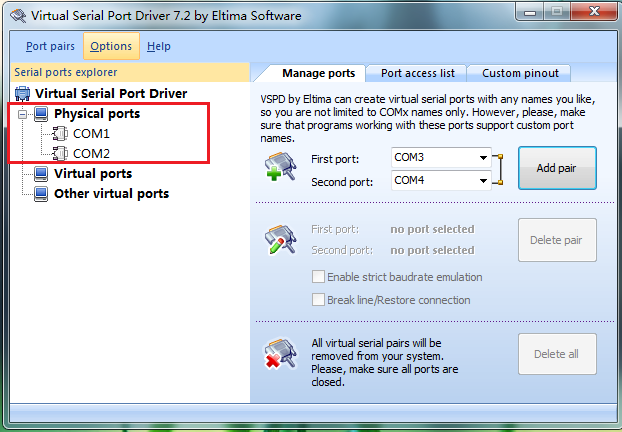This screenshot has height=432, width=622.
Task: Click the Virtual Serial Port Driver root icon
Action: click(23, 94)
